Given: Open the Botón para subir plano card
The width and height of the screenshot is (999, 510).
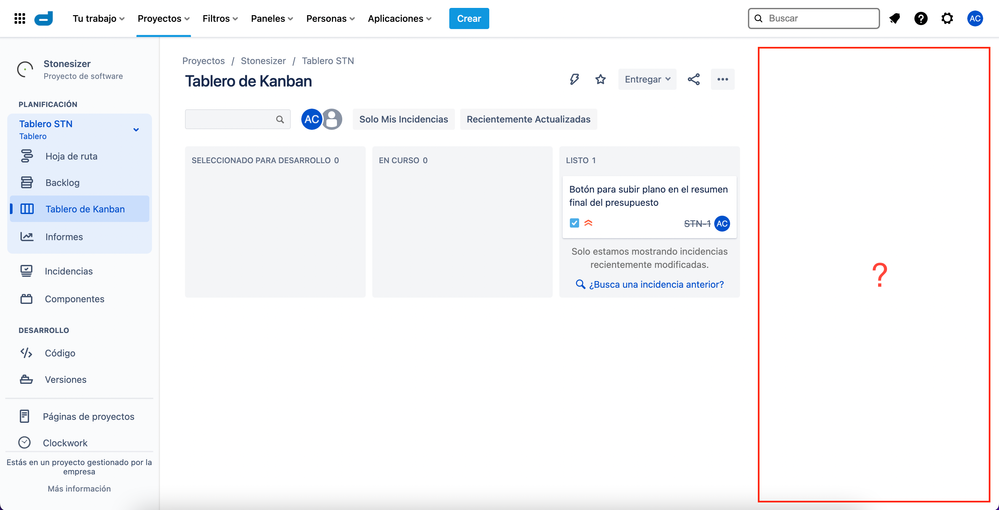Looking at the screenshot, I should 649,207.
